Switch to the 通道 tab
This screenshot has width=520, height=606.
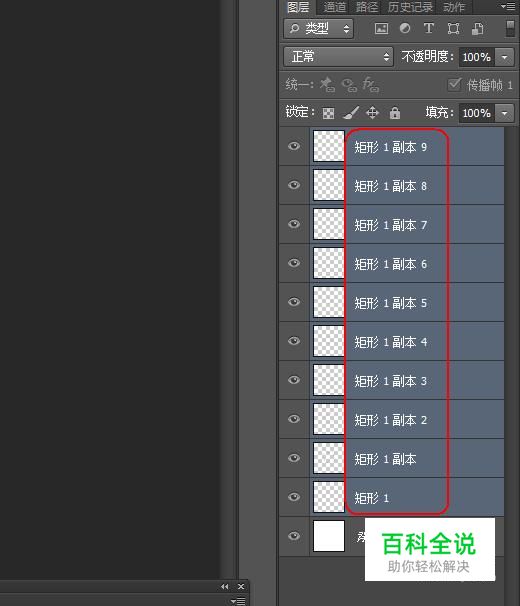(334, 7)
